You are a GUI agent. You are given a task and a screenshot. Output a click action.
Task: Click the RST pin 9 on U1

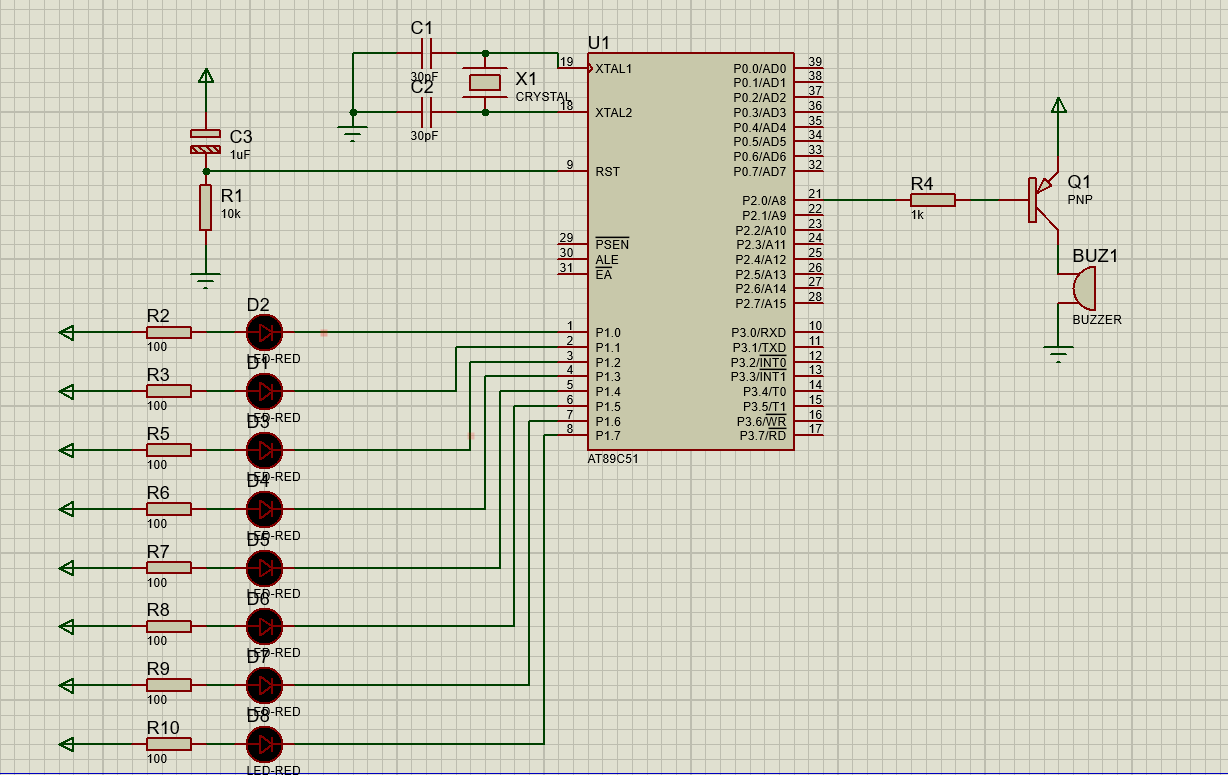point(572,171)
